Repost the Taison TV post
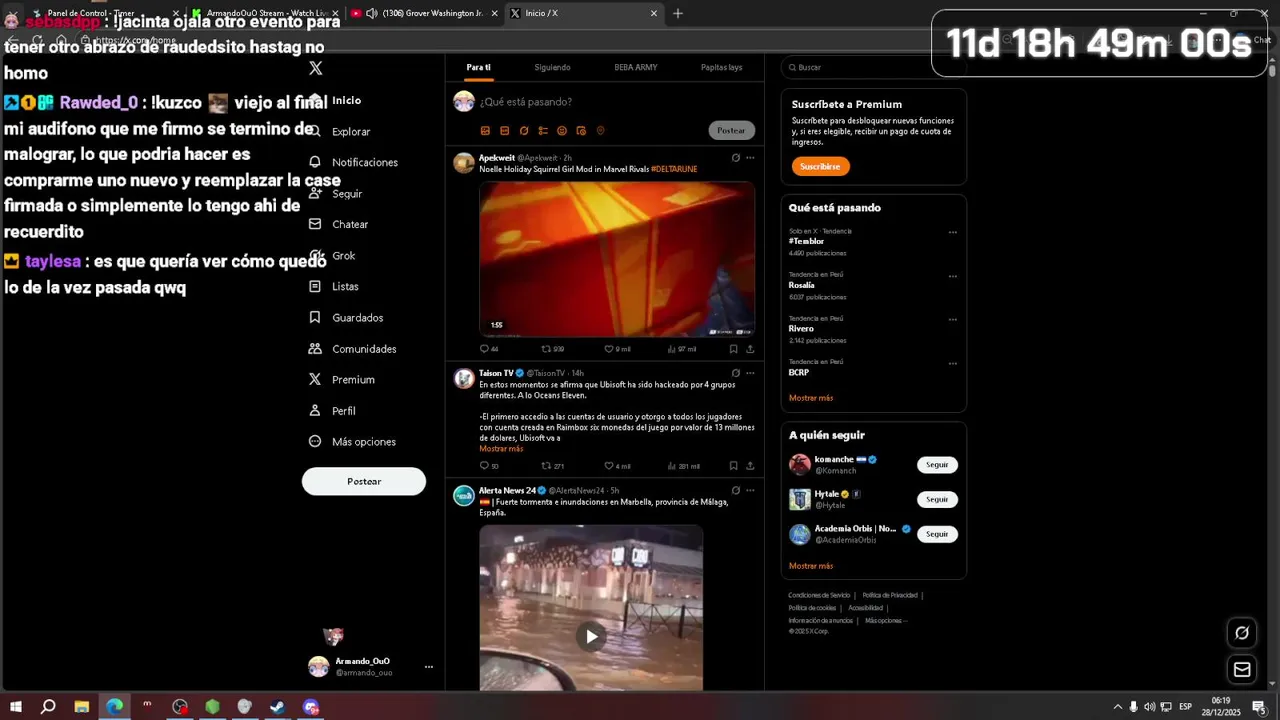This screenshot has width=1280, height=720. click(552, 466)
